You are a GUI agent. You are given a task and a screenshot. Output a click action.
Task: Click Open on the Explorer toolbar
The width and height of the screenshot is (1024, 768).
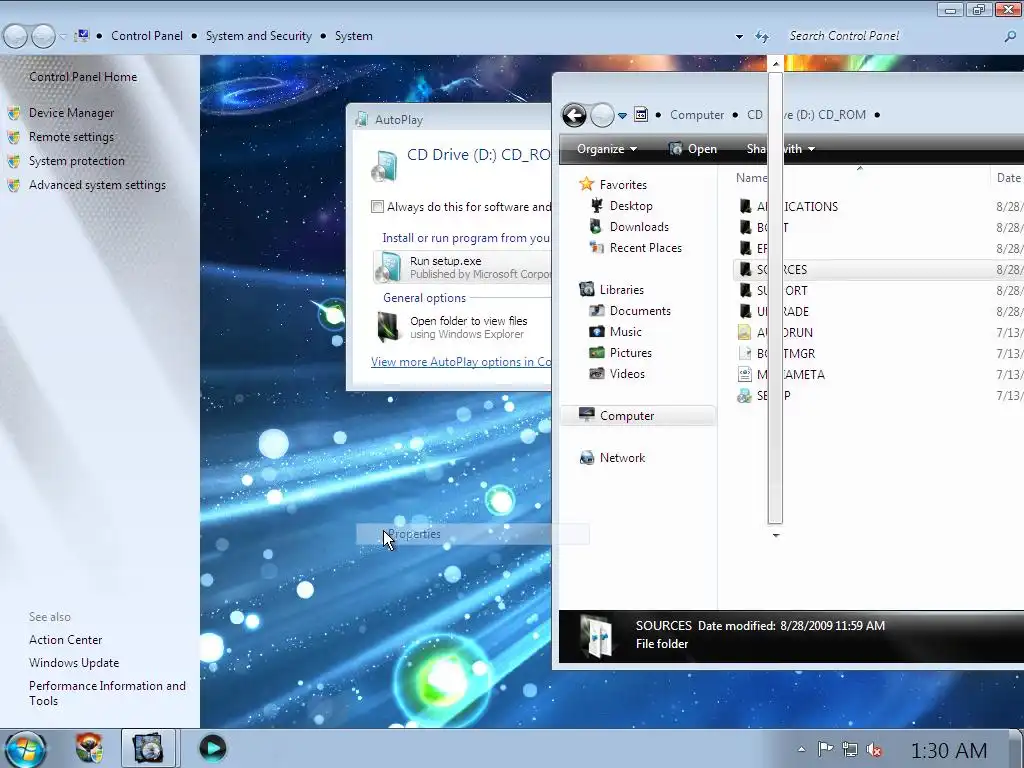pos(693,149)
